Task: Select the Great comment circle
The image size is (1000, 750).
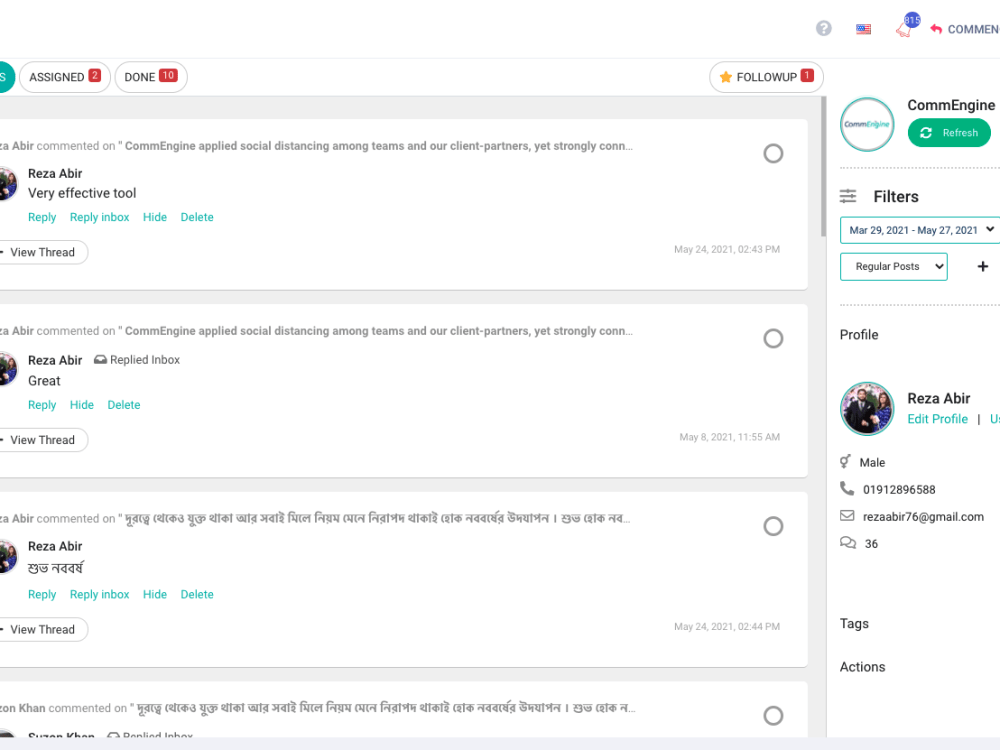Action: pos(773,339)
